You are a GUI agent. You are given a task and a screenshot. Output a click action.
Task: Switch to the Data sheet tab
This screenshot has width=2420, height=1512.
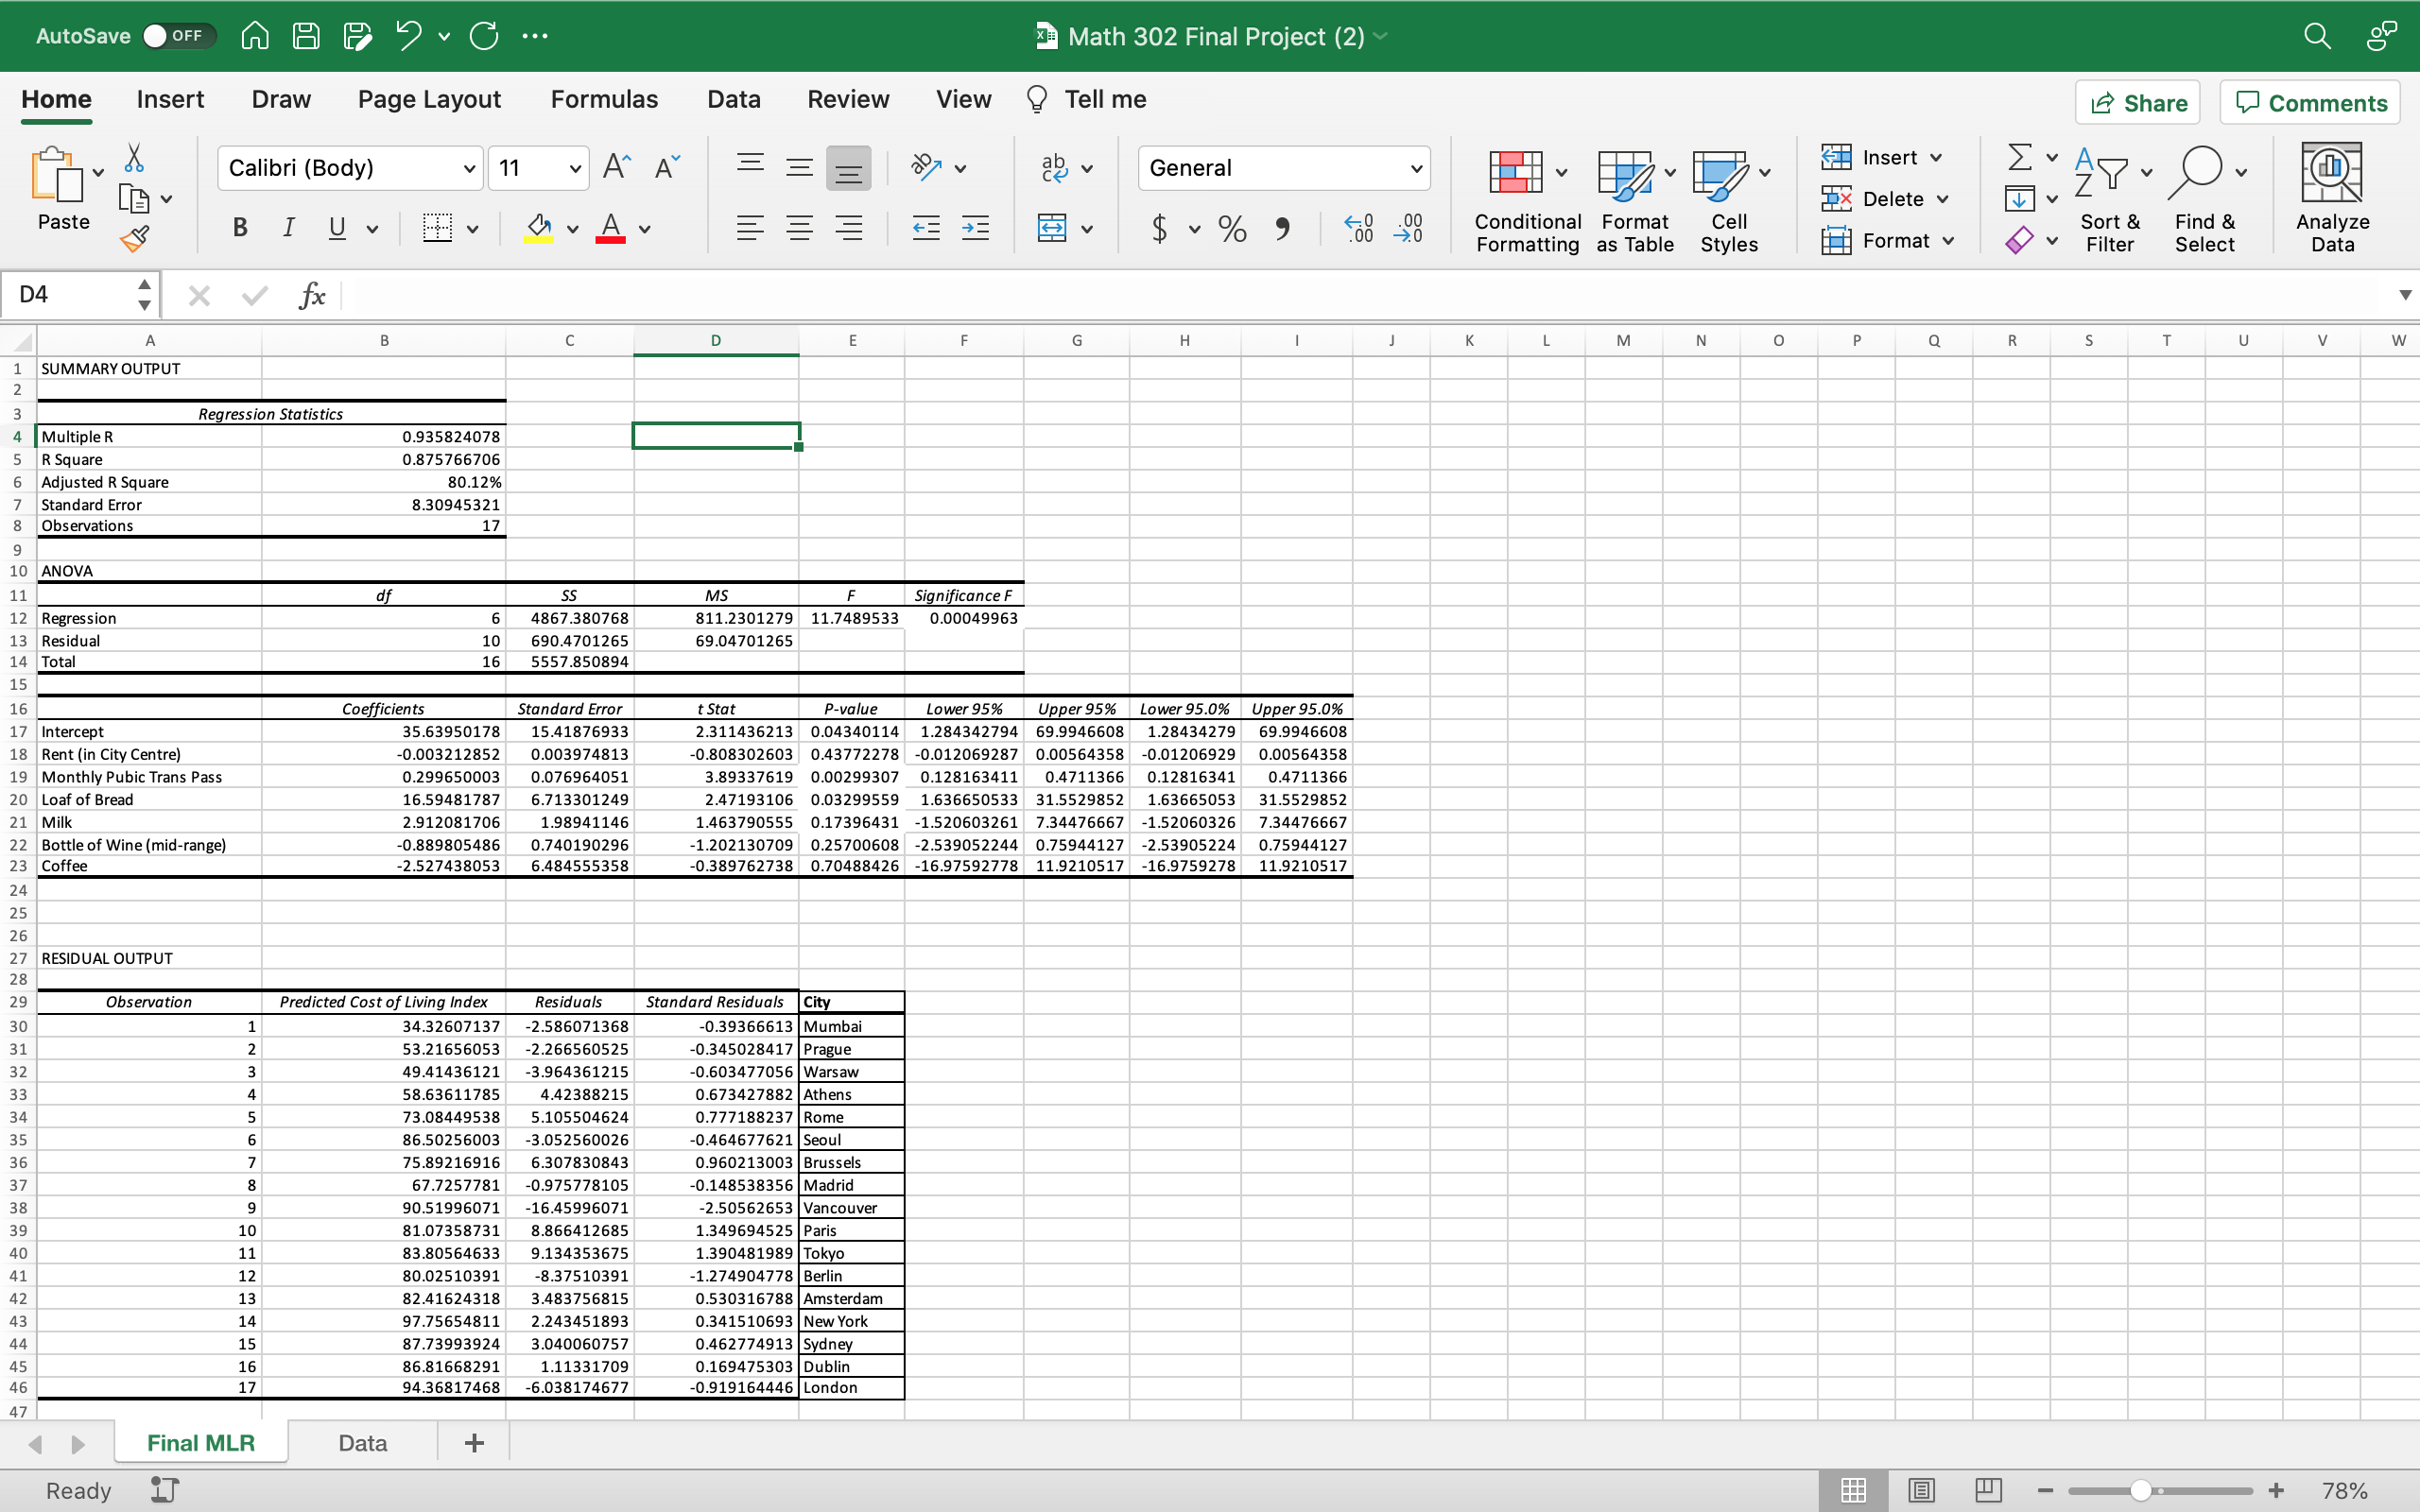tap(362, 1443)
